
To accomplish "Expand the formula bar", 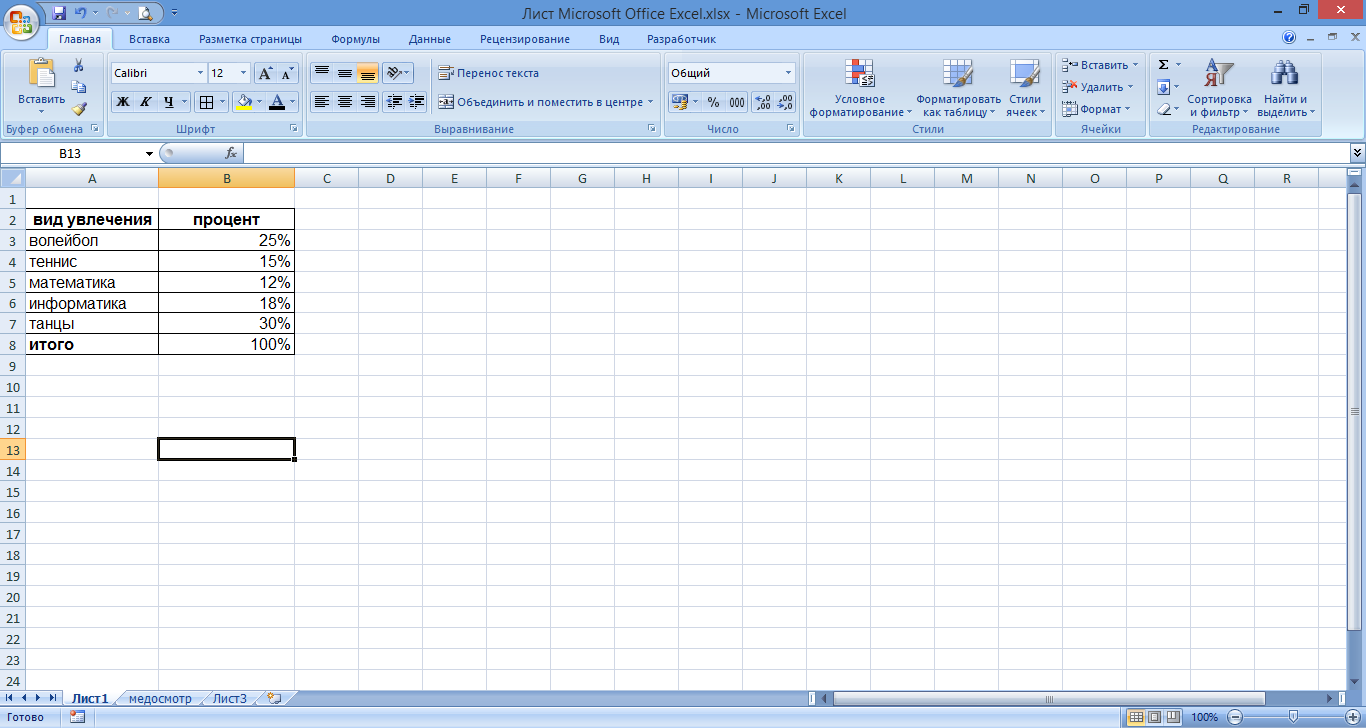I will click(1357, 153).
